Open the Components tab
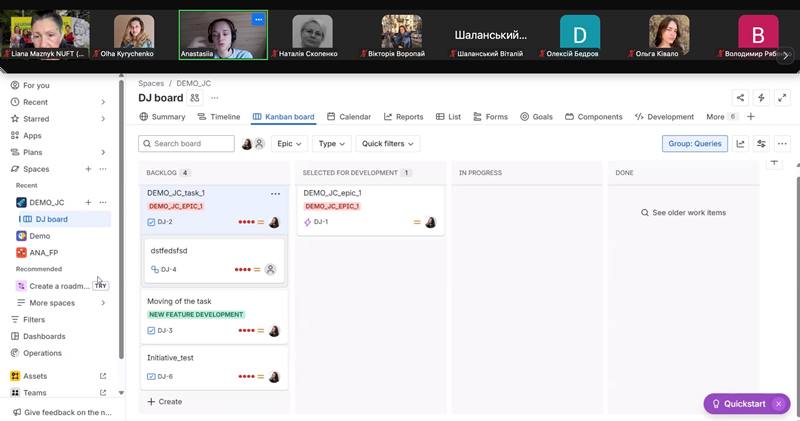 pos(594,117)
